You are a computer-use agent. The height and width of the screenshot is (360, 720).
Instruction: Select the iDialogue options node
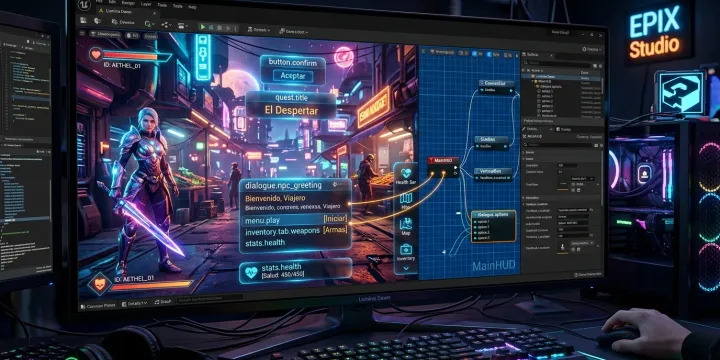pos(494,226)
